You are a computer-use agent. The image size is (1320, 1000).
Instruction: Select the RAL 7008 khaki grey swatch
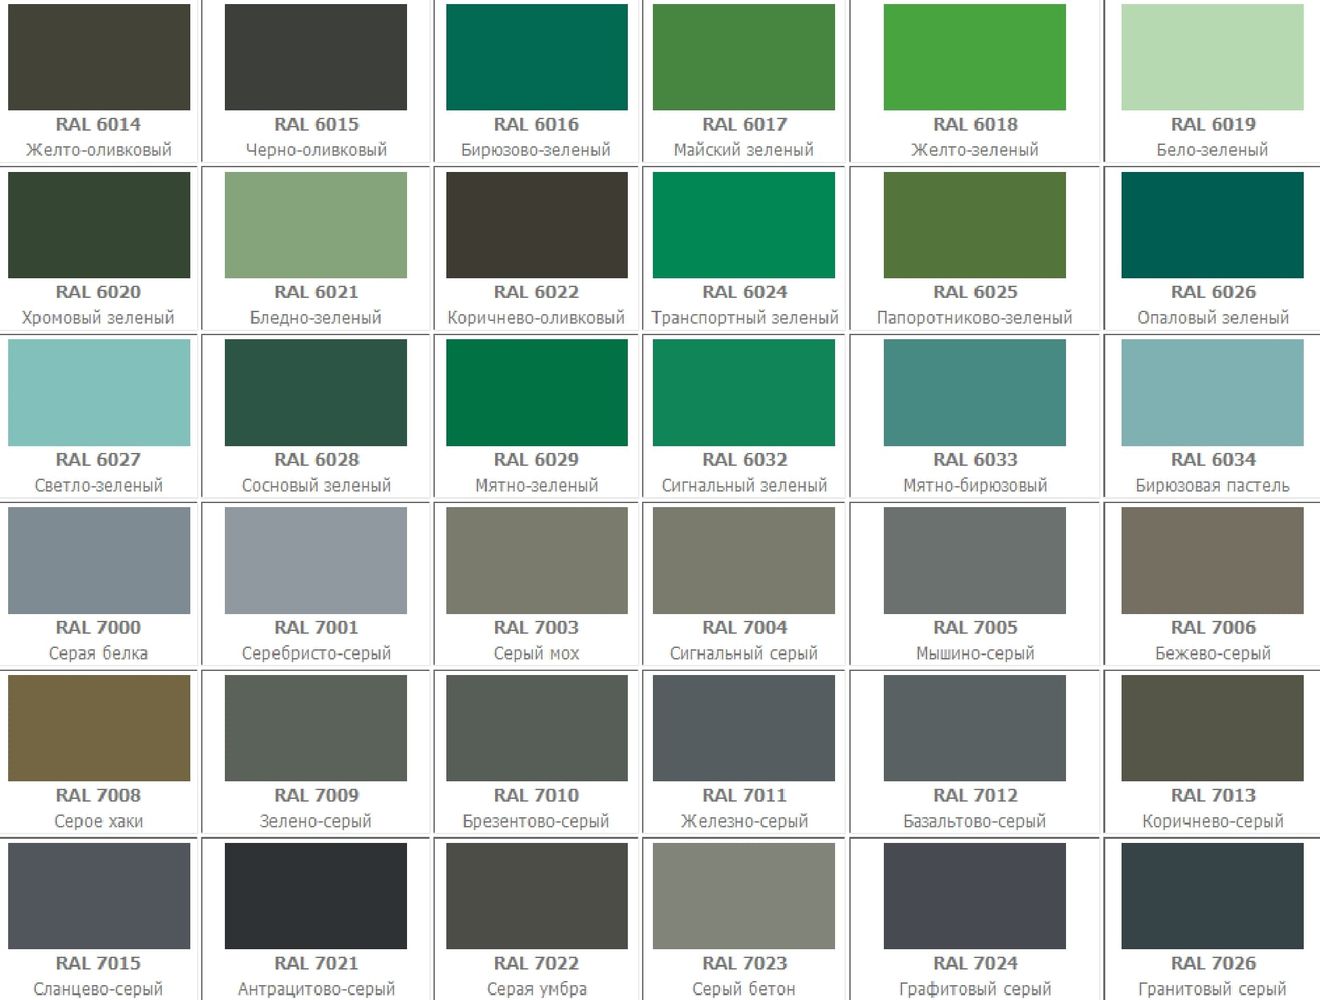tap(99, 728)
